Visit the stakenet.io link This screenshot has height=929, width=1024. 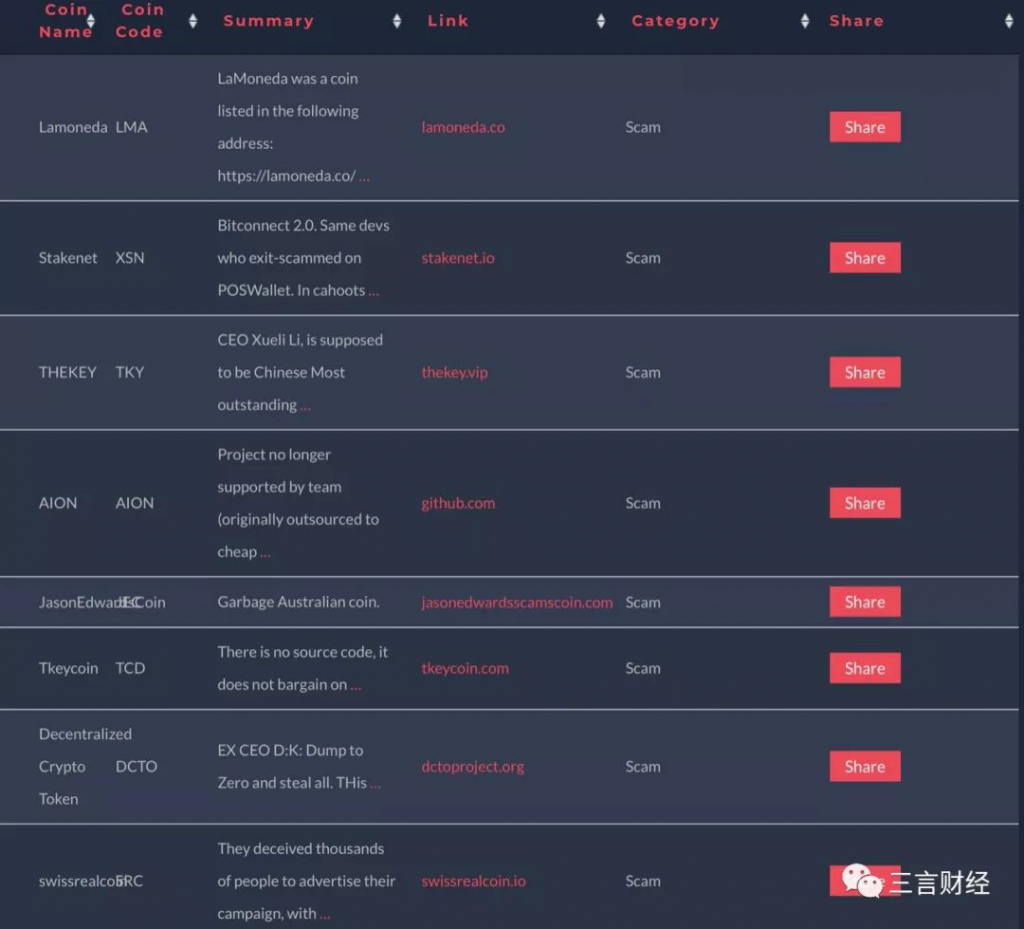[x=458, y=258]
